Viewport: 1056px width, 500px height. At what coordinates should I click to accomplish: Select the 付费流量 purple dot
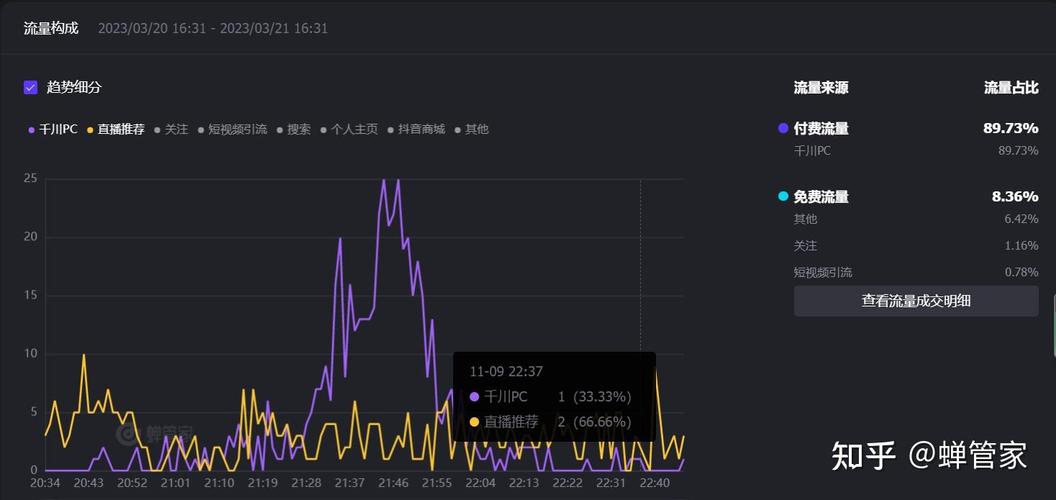point(783,128)
